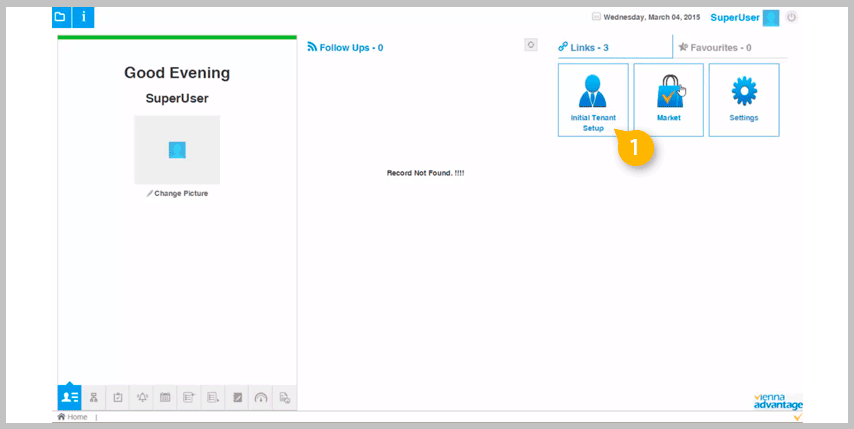Refresh the Follow Ups list

[531, 45]
